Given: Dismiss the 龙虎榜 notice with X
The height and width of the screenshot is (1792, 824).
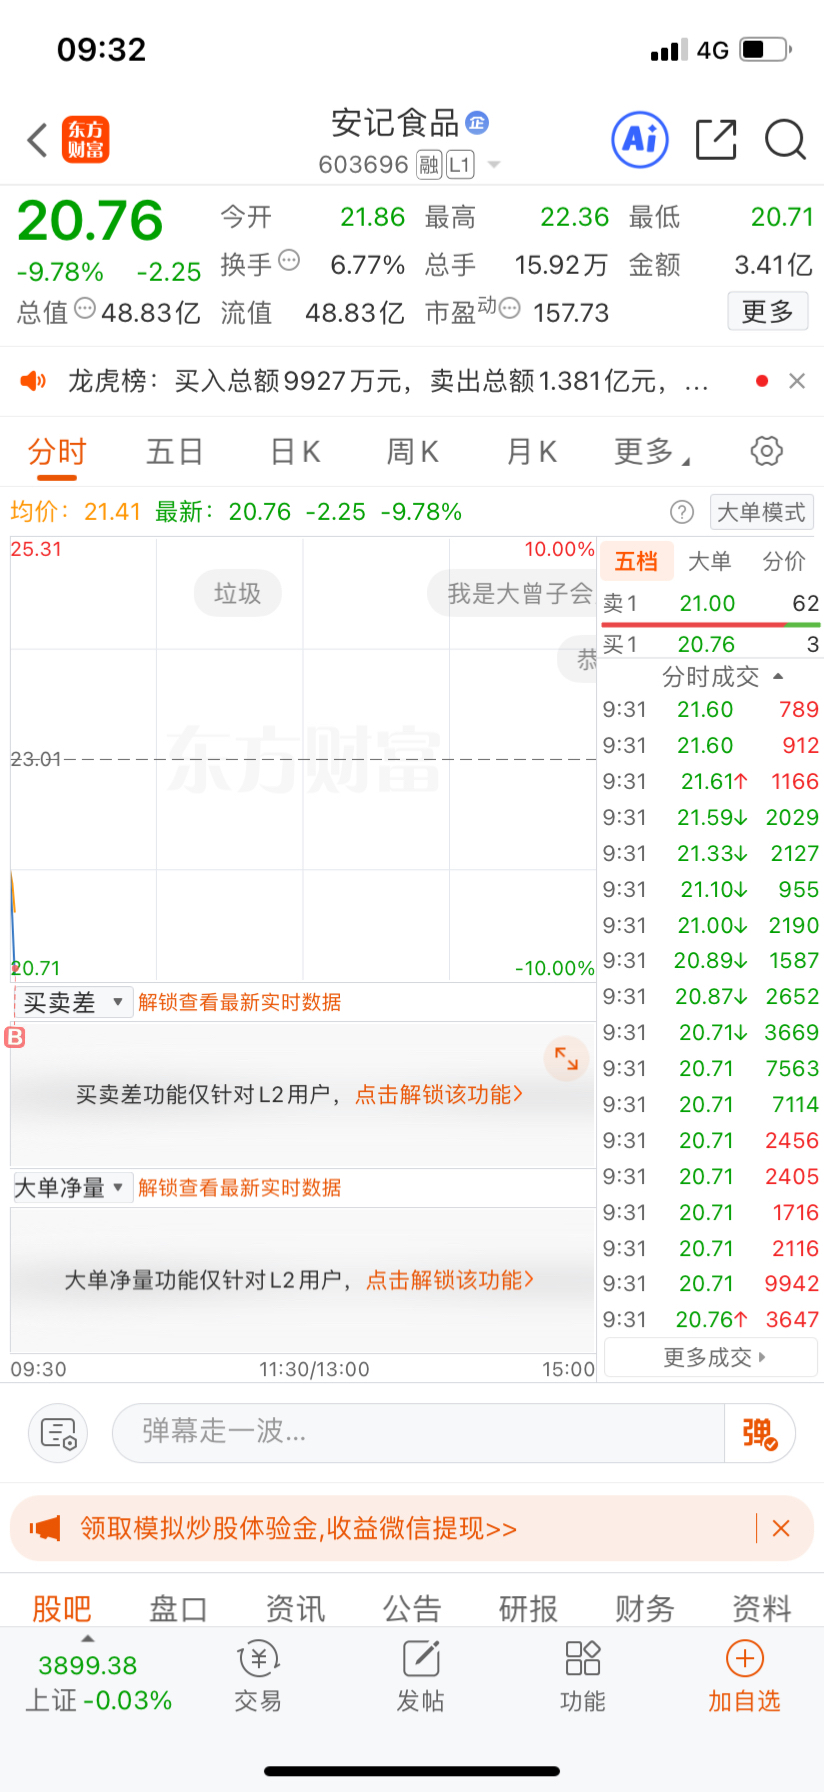Looking at the screenshot, I should (x=797, y=381).
